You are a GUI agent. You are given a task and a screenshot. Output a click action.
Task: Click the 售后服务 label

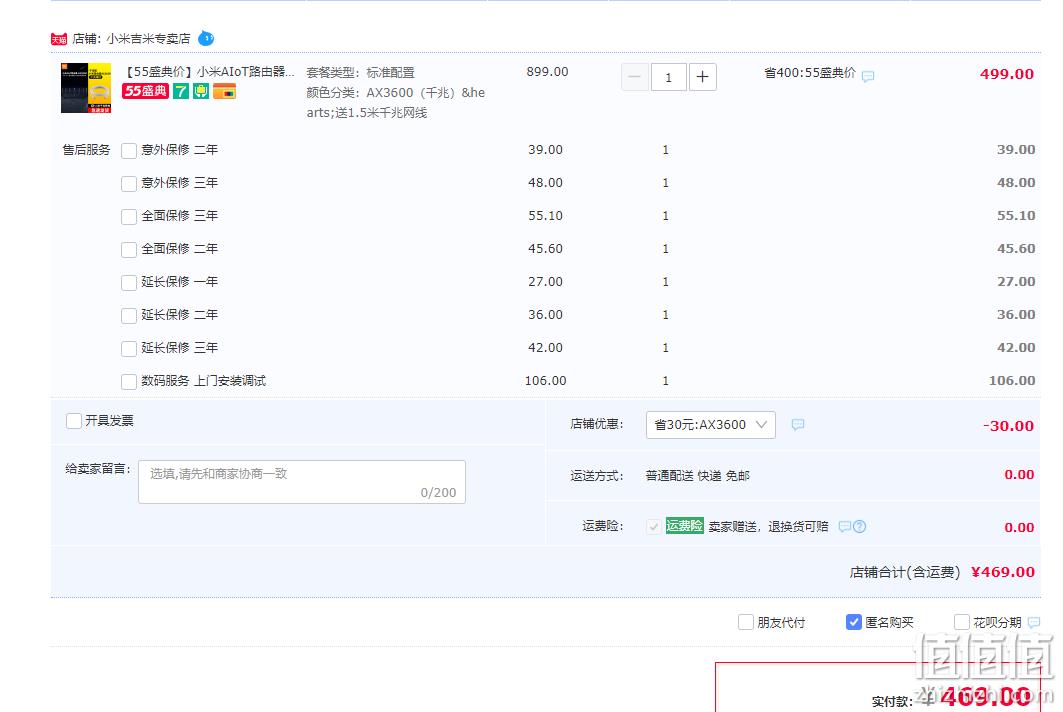click(x=86, y=150)
